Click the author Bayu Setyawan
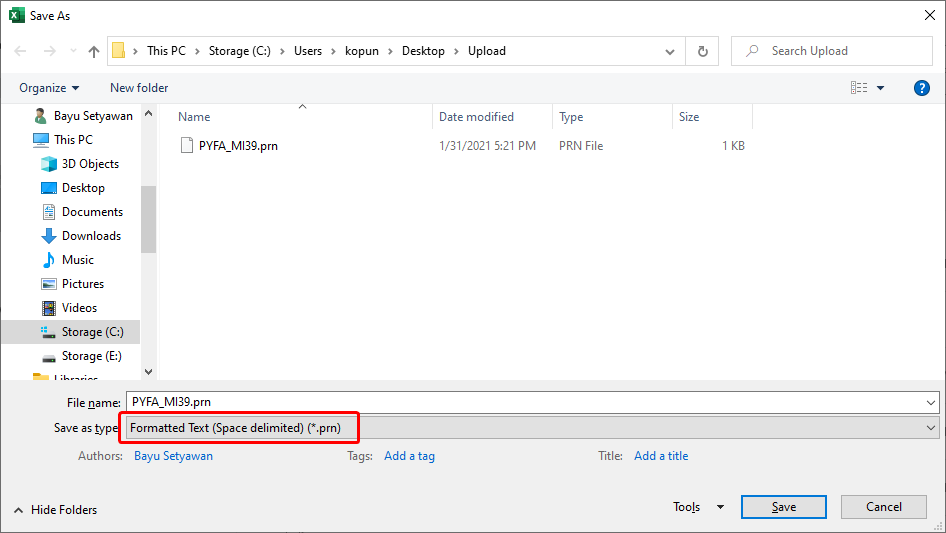The image size is (946, 533). click(x=173, y=456)
